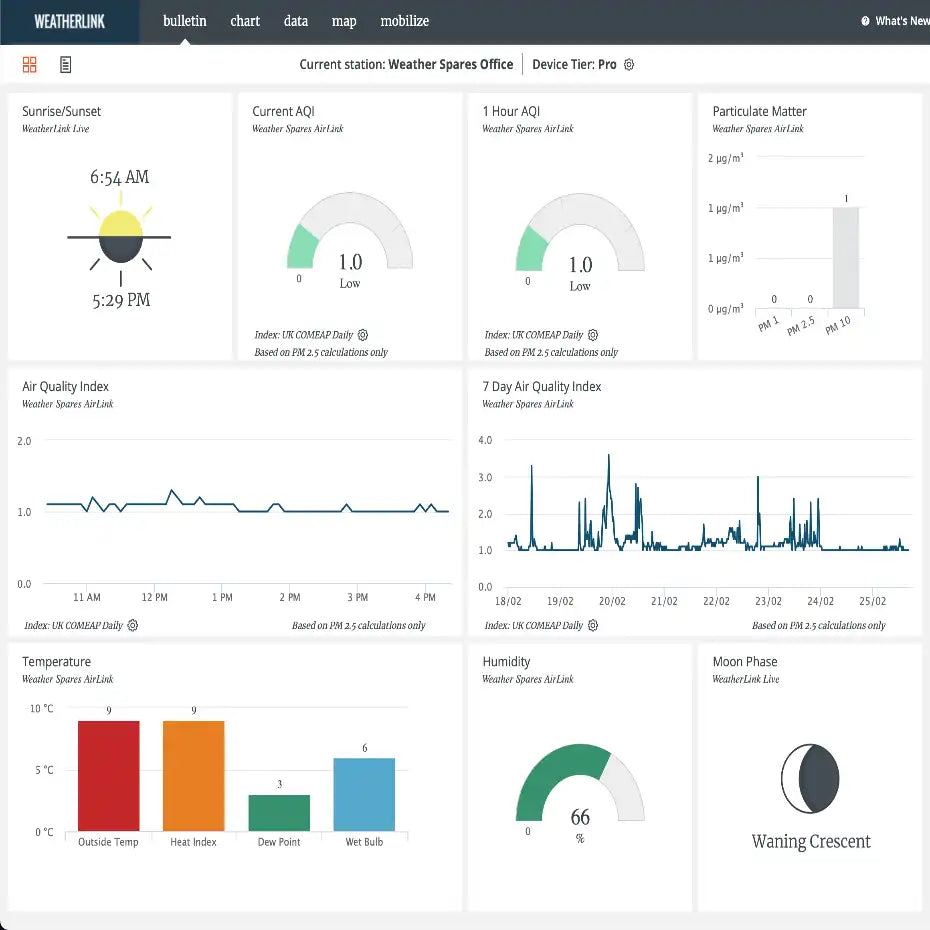This screenshot has height=930, width=930.
Task: Select the blue Wet Bulb bar
Action: (364, 794)
